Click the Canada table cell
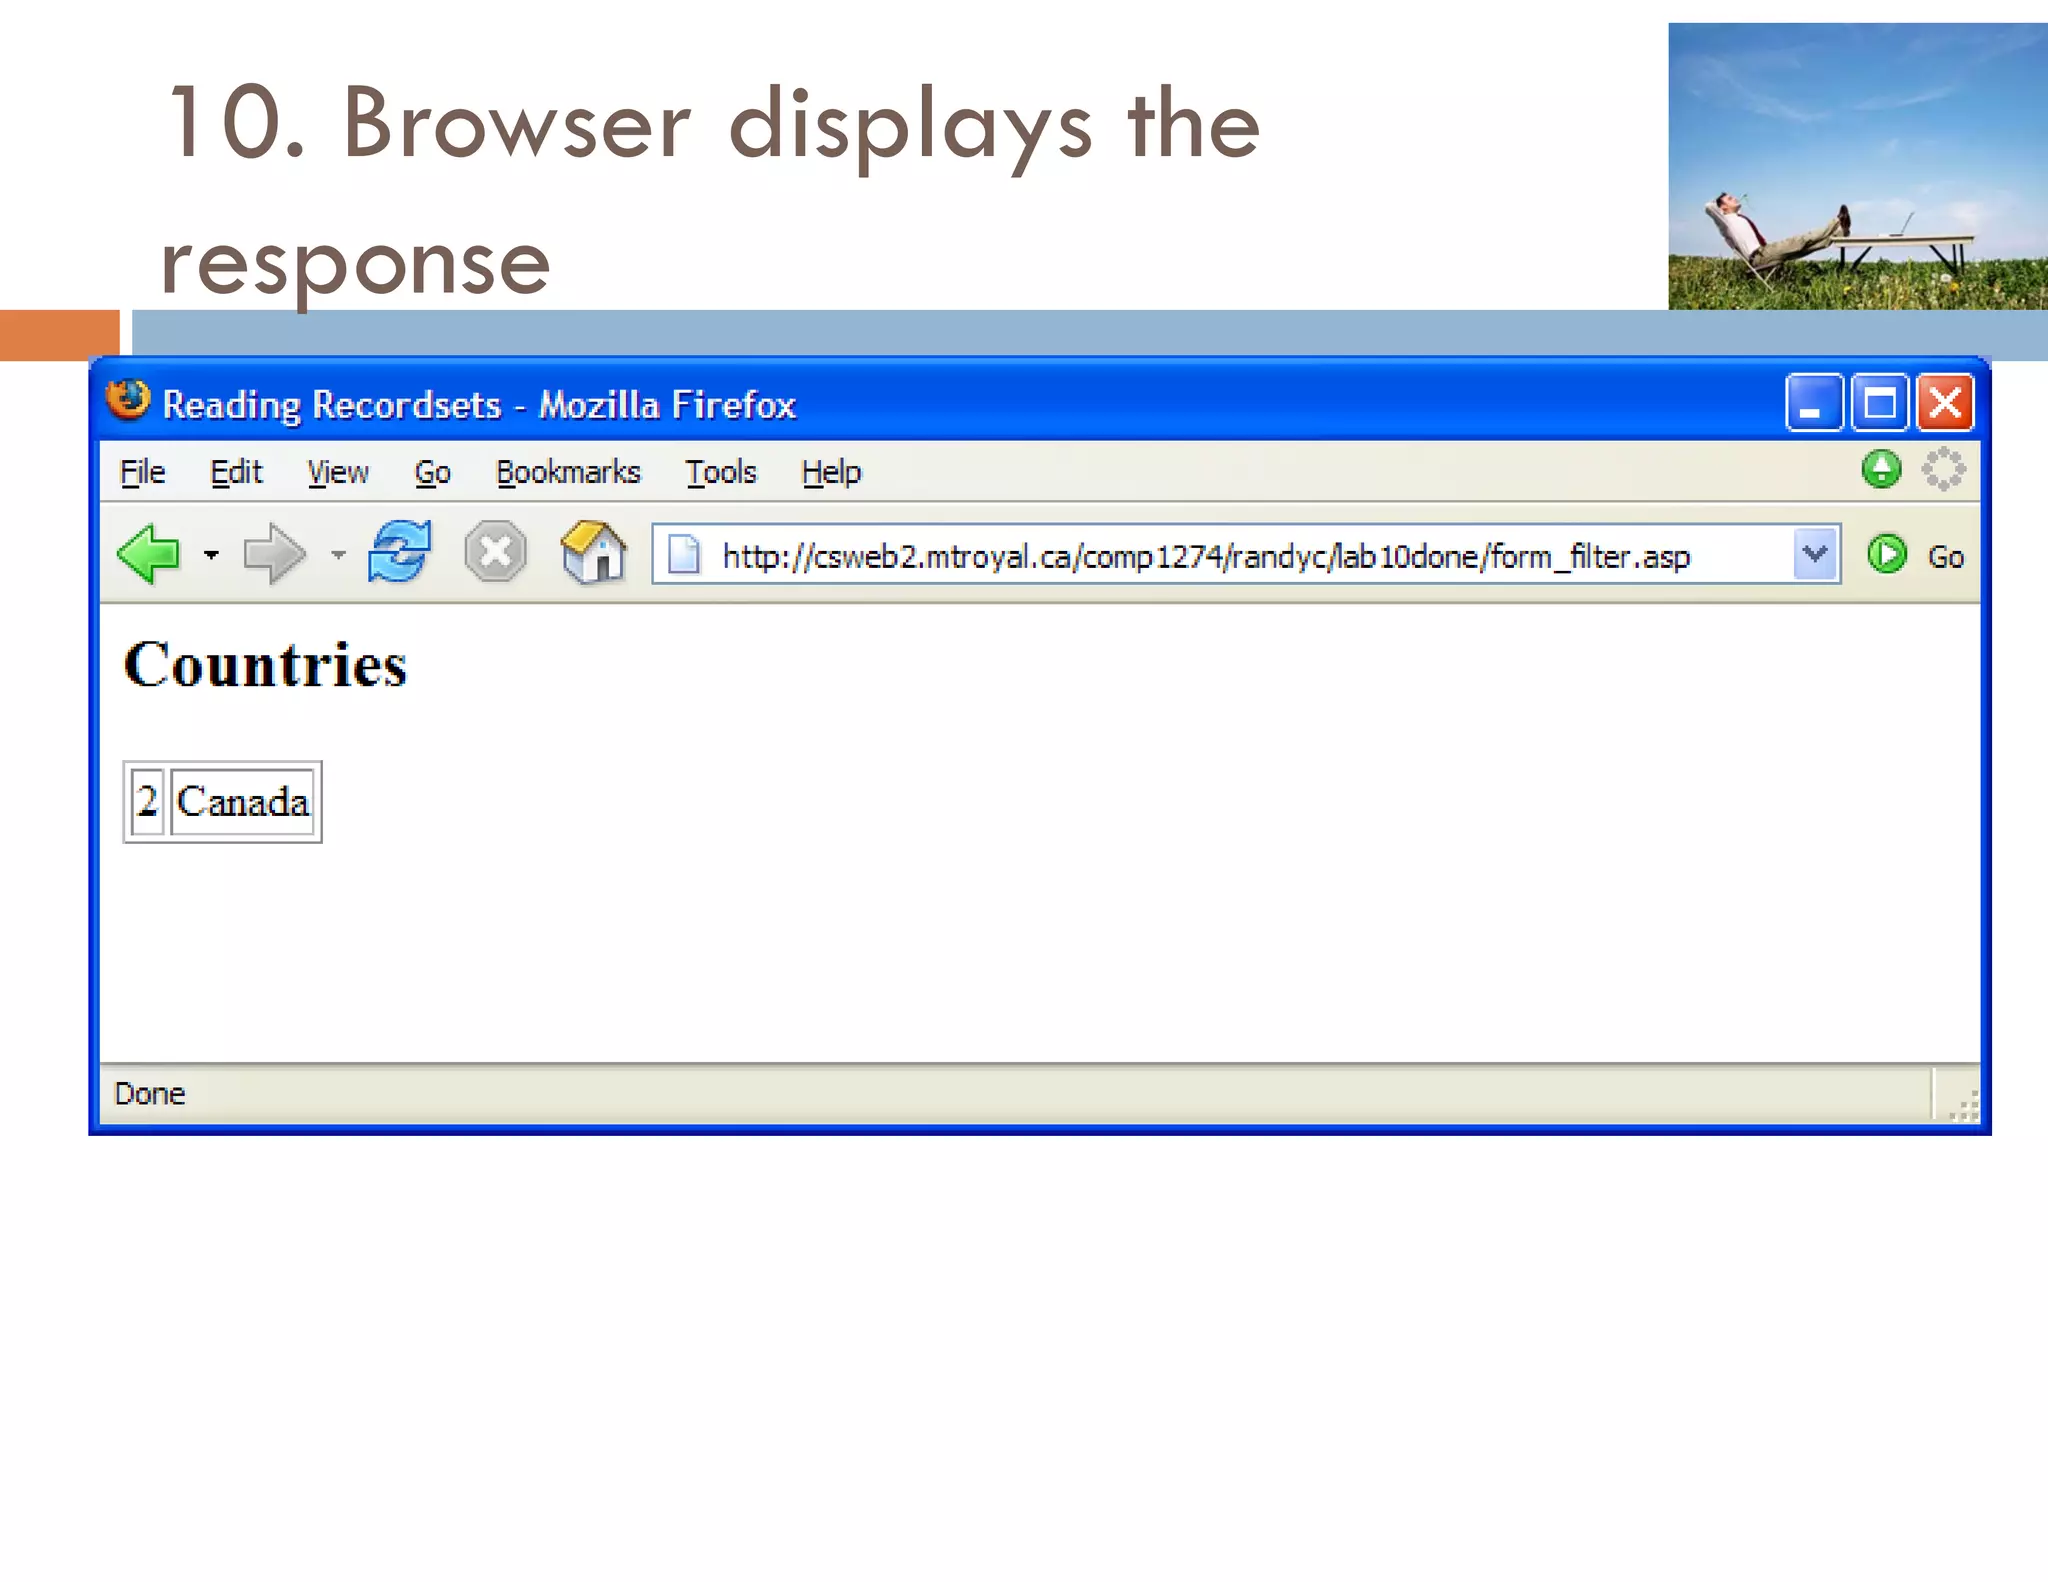The height and width of the screenshot is (1582, 2048). 243,802
